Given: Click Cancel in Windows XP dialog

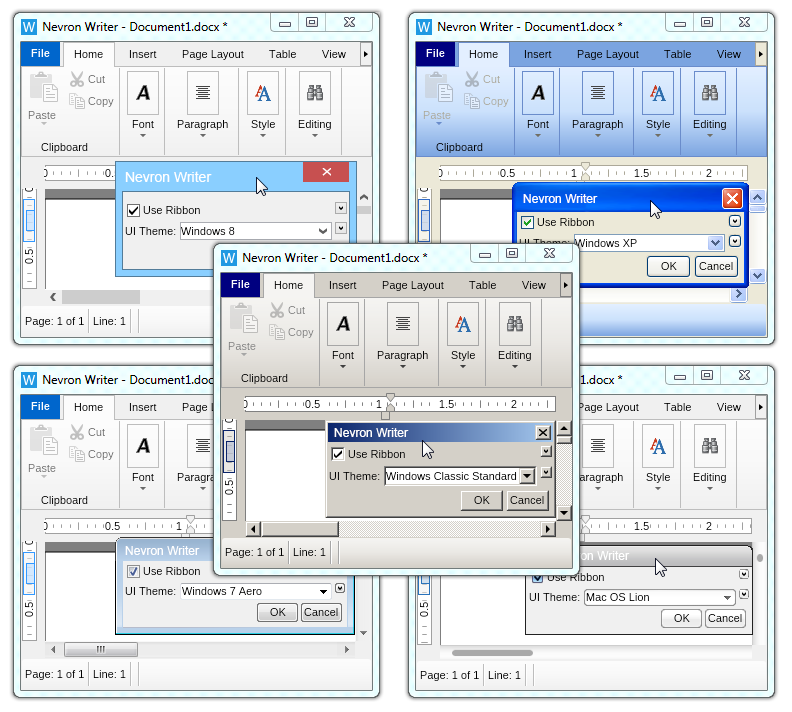Looking at the screenshot, I should coord(716,266).
